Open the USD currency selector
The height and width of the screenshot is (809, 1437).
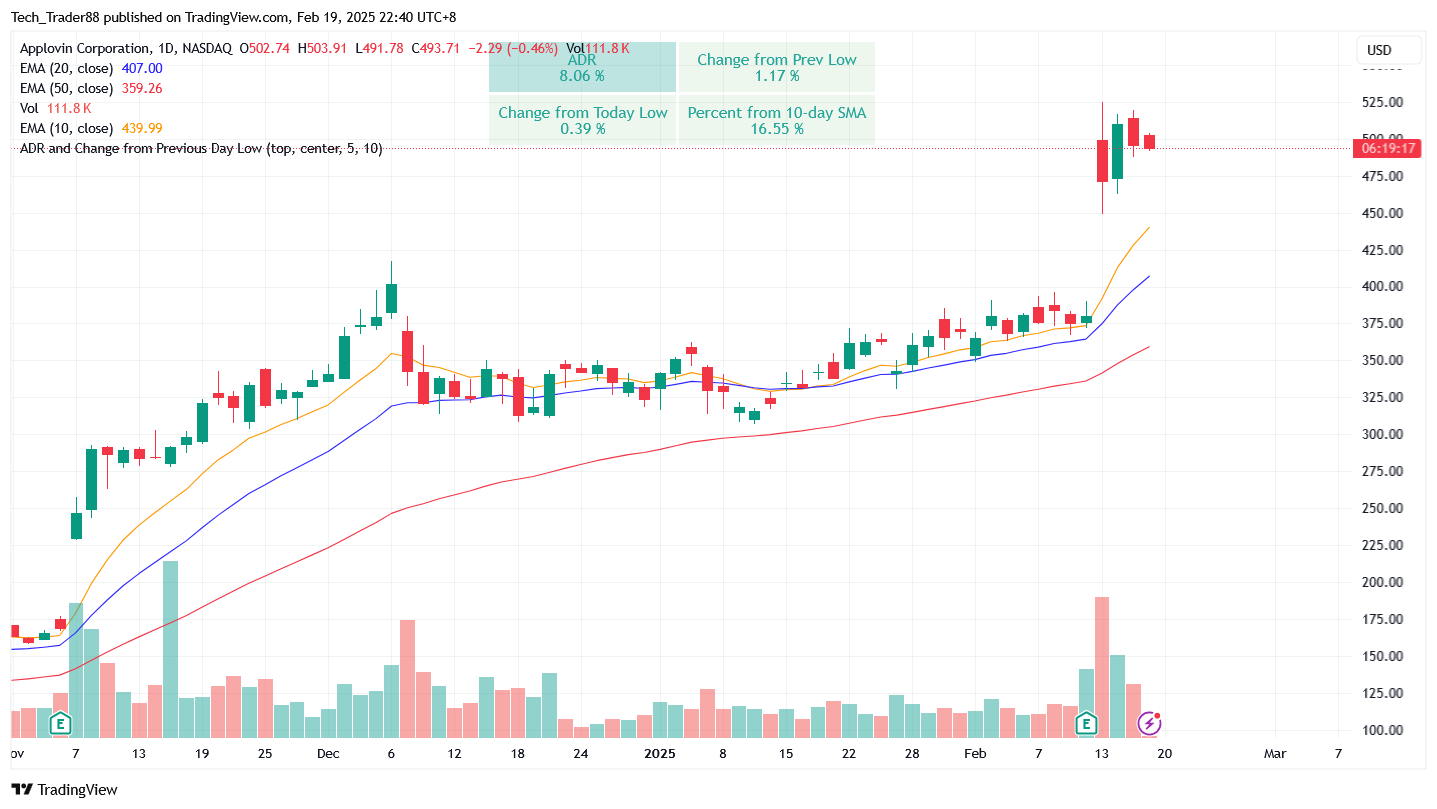1389,51
